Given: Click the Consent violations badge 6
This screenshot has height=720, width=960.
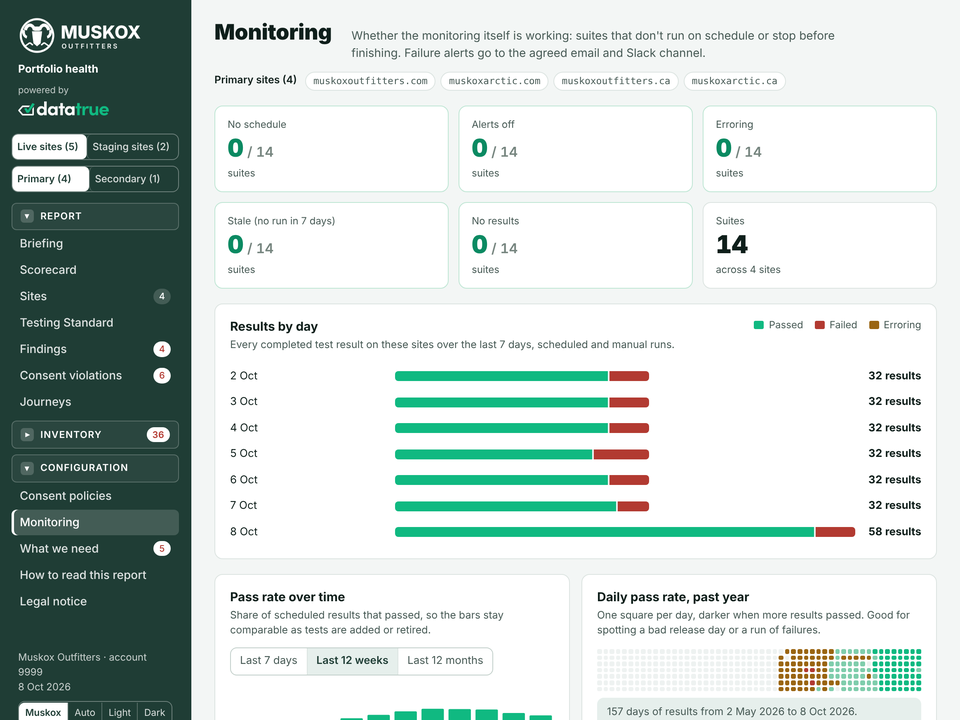Looking at the screenshot, I should point(162,375).
